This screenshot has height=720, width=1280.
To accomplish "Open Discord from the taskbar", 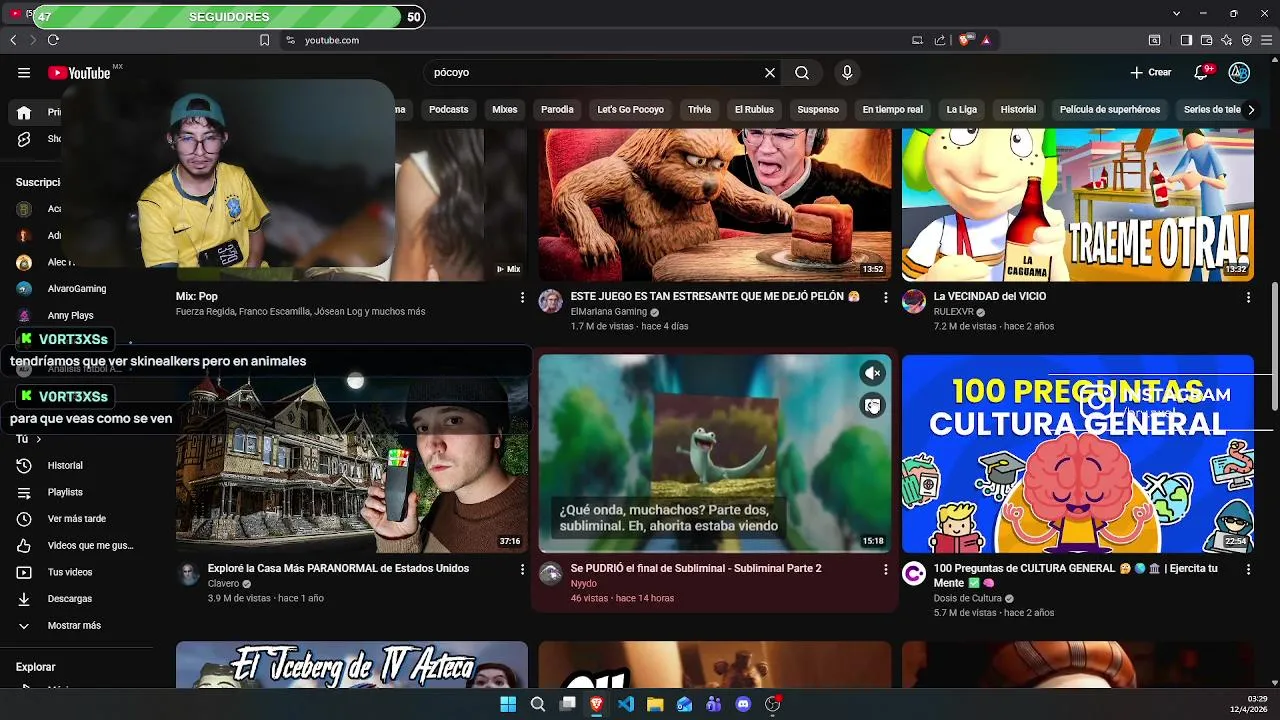I will coord(743,704).
